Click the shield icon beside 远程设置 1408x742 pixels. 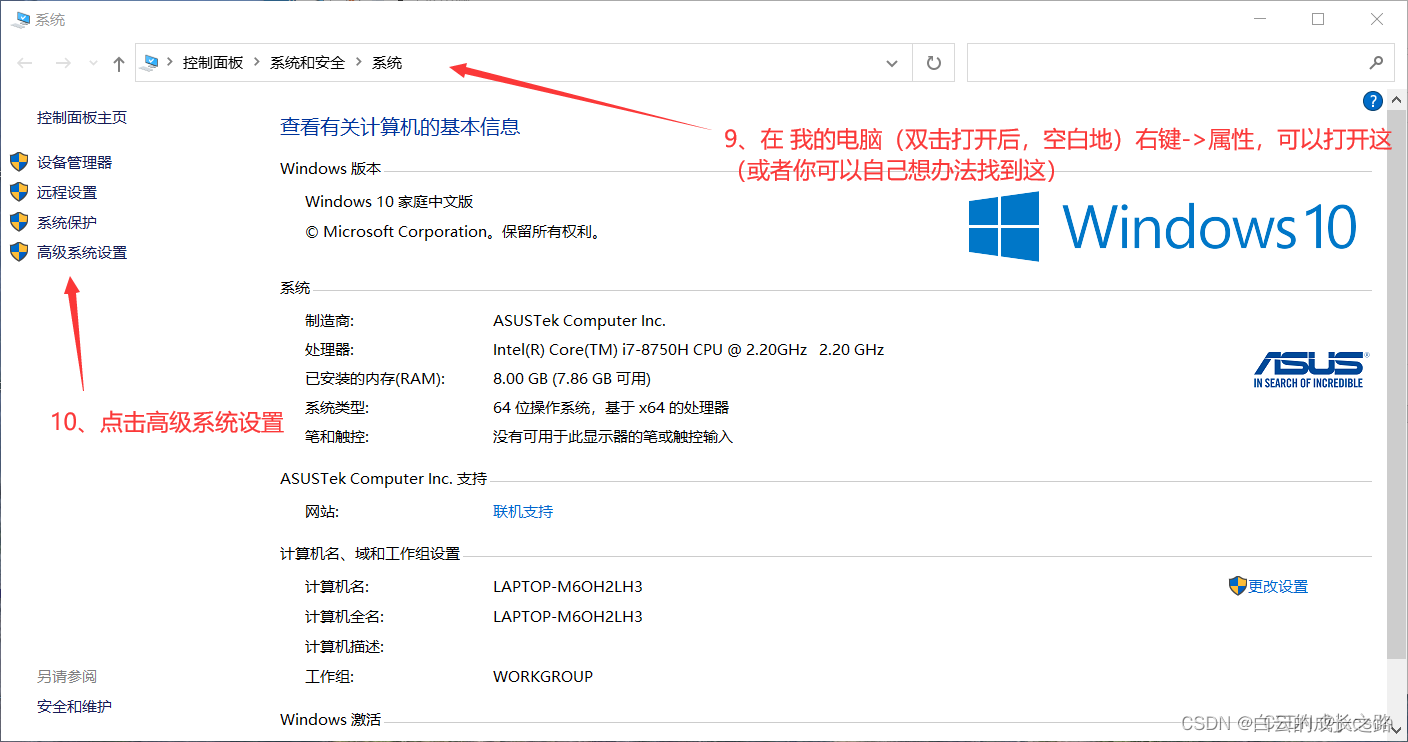19,192
